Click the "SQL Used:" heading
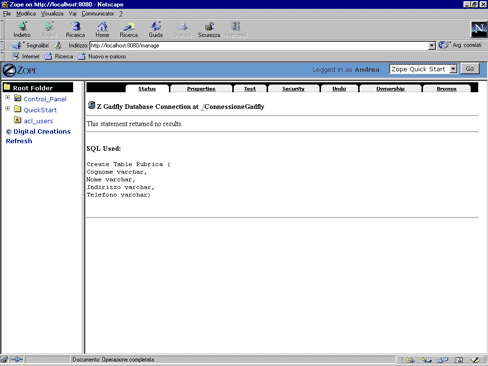The width and height of the screenshot is (488, 366). 104,149
